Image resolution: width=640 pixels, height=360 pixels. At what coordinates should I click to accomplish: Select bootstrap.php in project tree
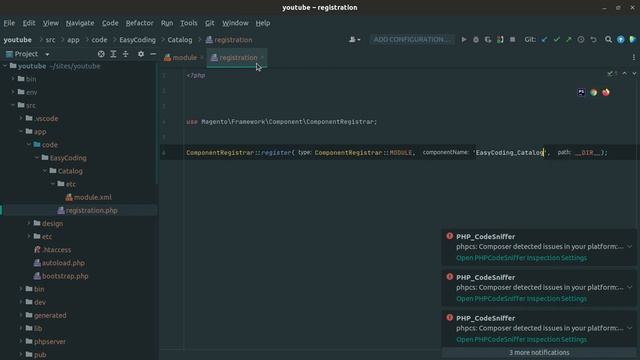(65, 276)
